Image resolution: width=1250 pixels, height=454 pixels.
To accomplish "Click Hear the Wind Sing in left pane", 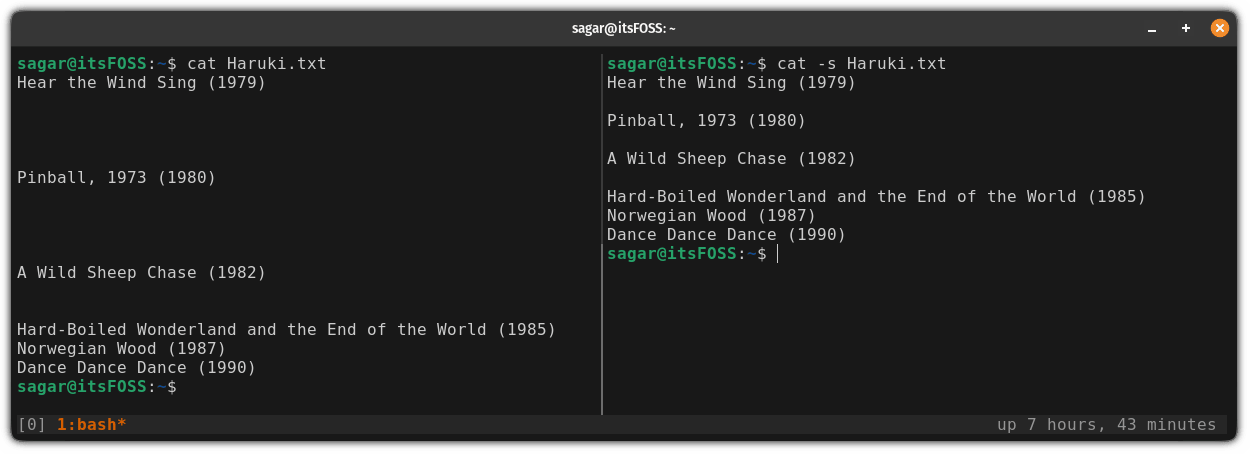I will tap(141, 83).
